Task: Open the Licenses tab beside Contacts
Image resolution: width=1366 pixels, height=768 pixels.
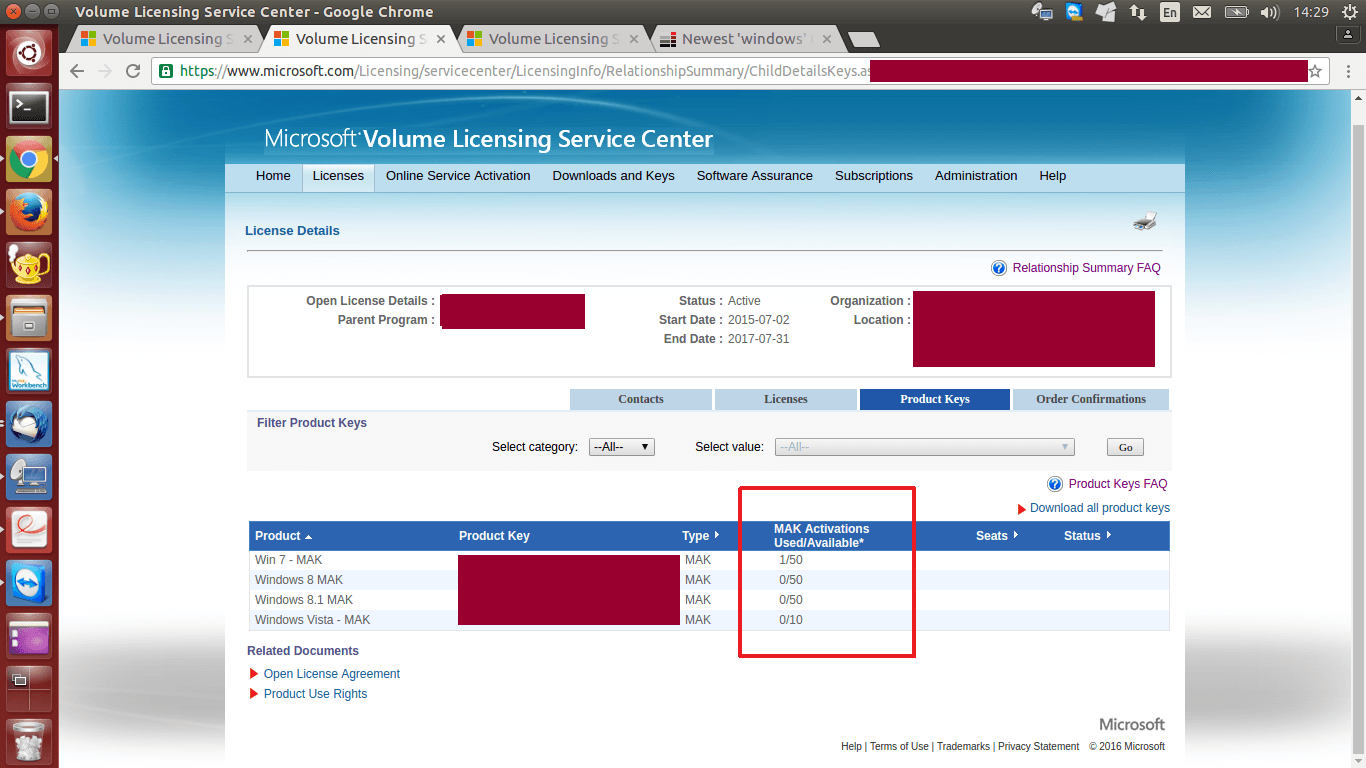Action: coord(786,399)
